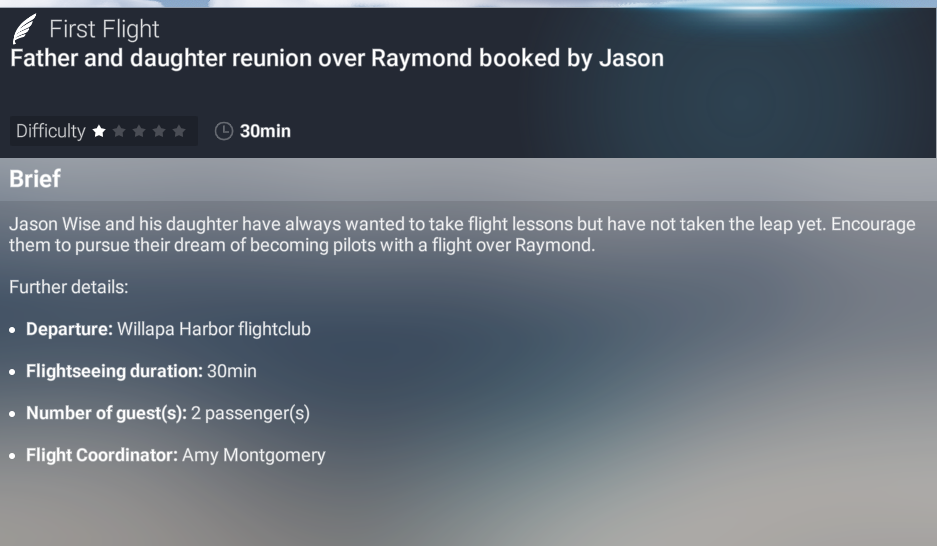Click the bullet before Flight Coordinator
Screen dimensions: 937x546
point(13,456)
